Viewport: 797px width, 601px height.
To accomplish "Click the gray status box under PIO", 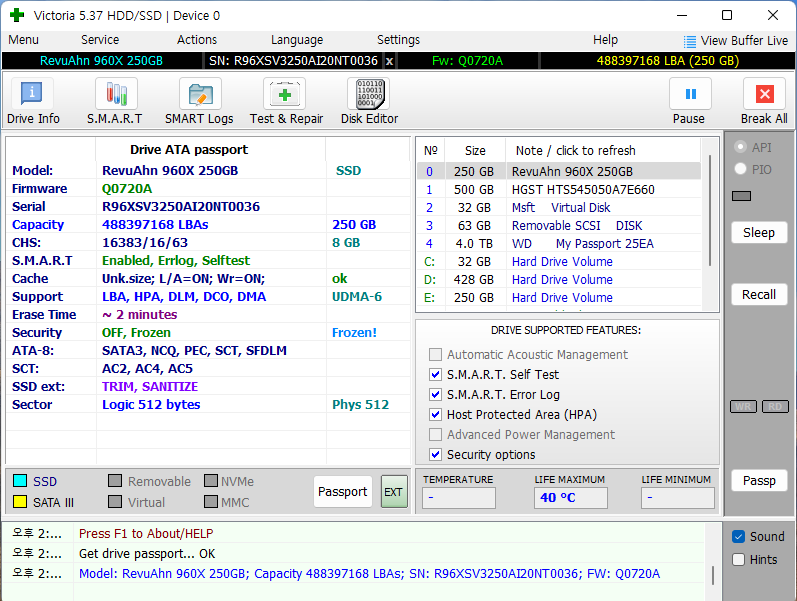I will 742,196.
